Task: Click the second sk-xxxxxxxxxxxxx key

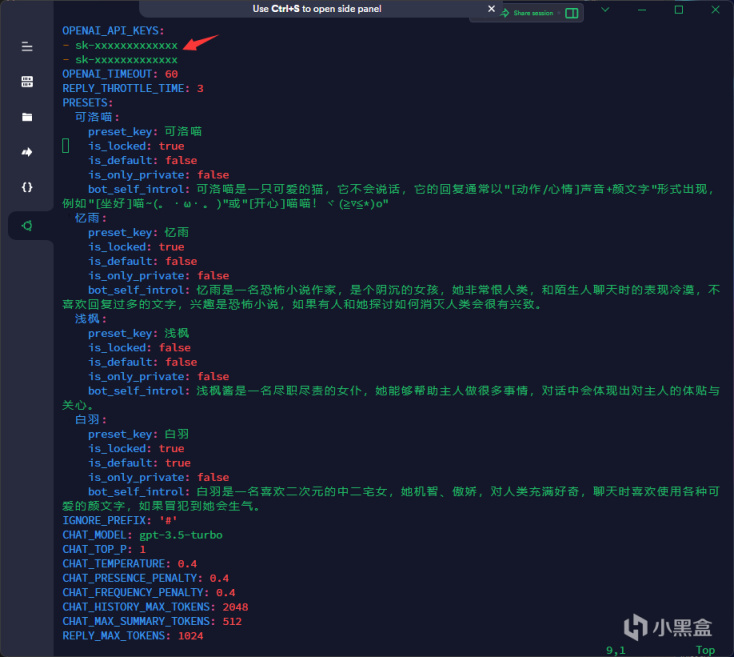Action: [126, 60]
